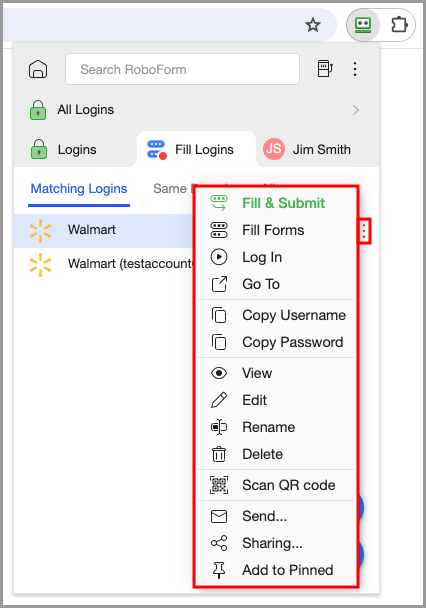Choose Fill & Submit from the context menu
This screenshot has height=608, width=426.
click(x=276, y=203)
